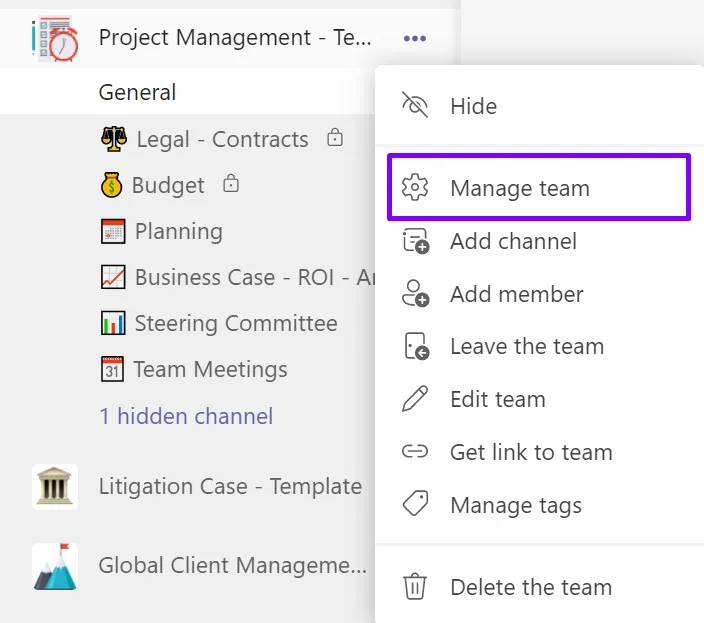704x623 pixels.
Task: Open the Budget channel
Action: tap(168, 185)
